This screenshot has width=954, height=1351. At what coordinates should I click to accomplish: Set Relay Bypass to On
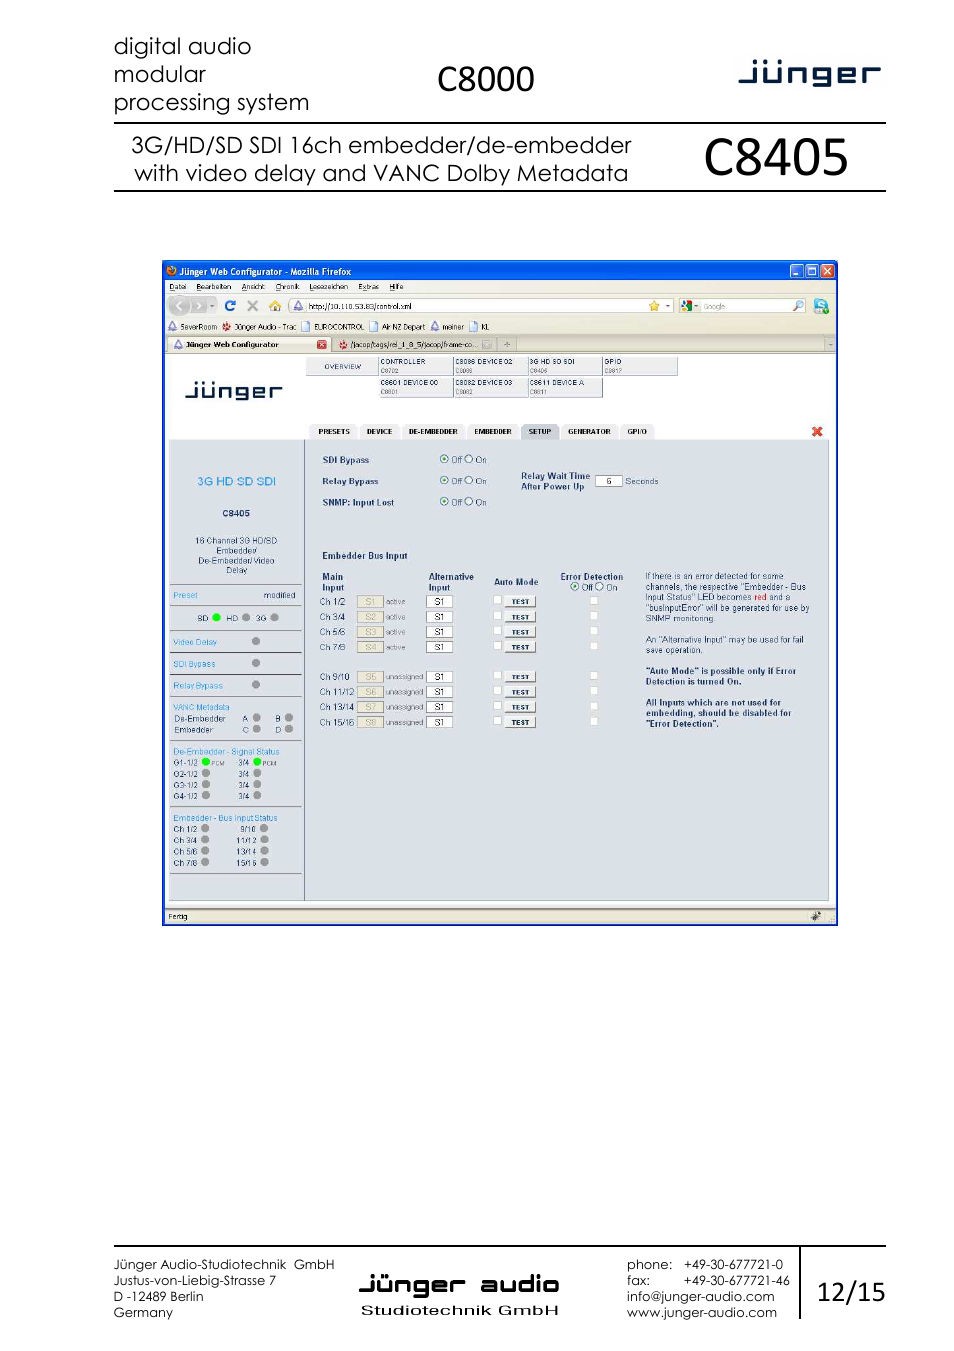[x=468, y=480]
